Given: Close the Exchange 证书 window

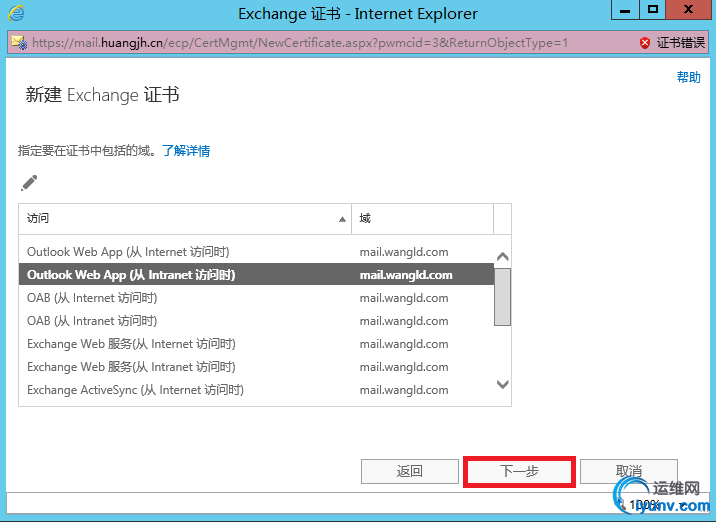Looking at the screenshot, I should [689, 10].
